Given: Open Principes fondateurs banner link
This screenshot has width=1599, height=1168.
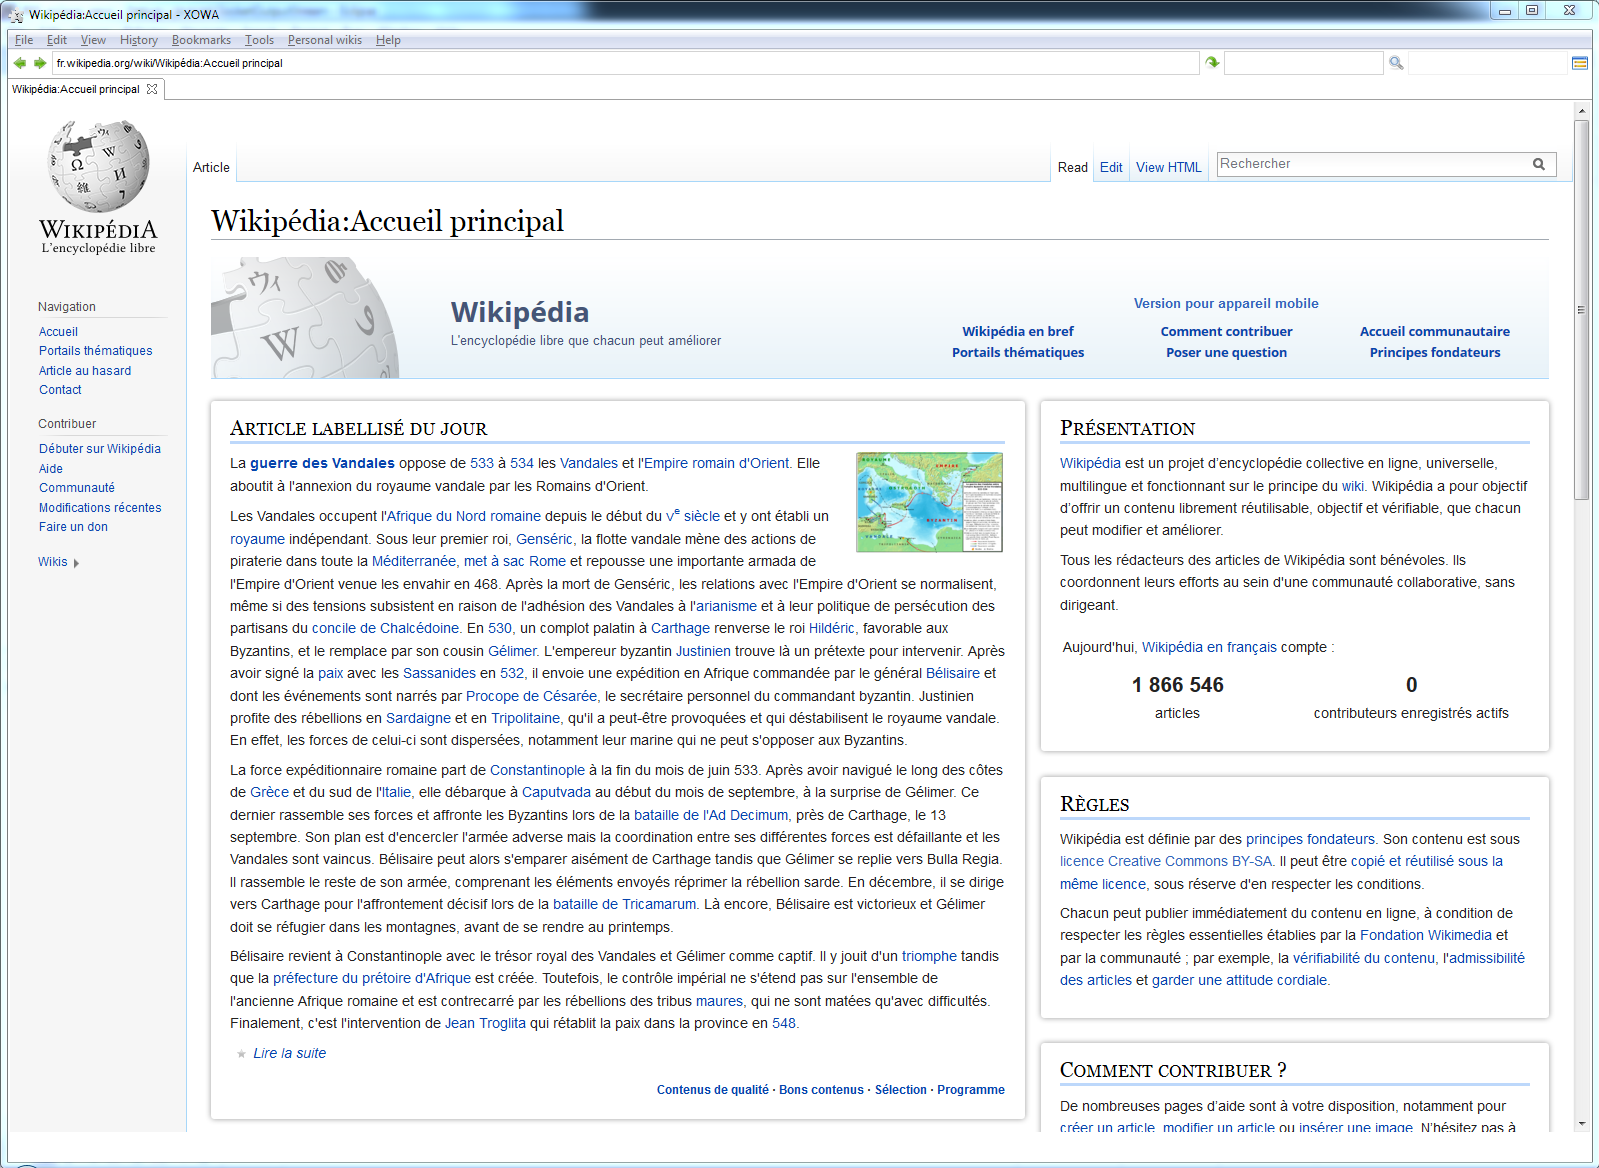Looking at the screenshot, I should tap(1435, 352).
